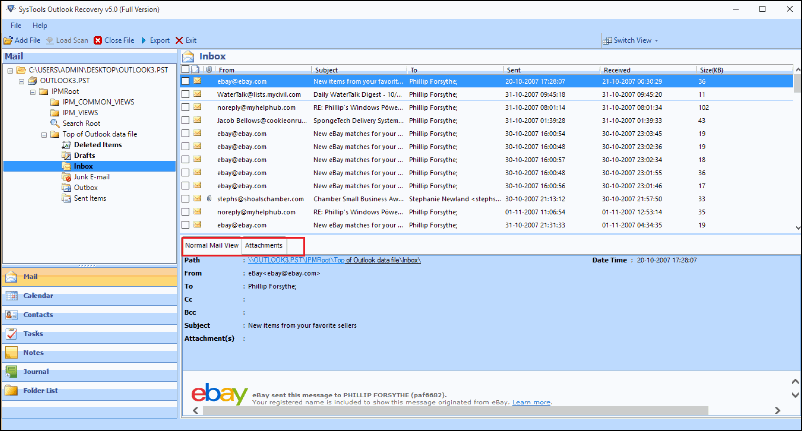Open the Contacts navigation pane
Screen dimensions: 802x431
point(90,314)
